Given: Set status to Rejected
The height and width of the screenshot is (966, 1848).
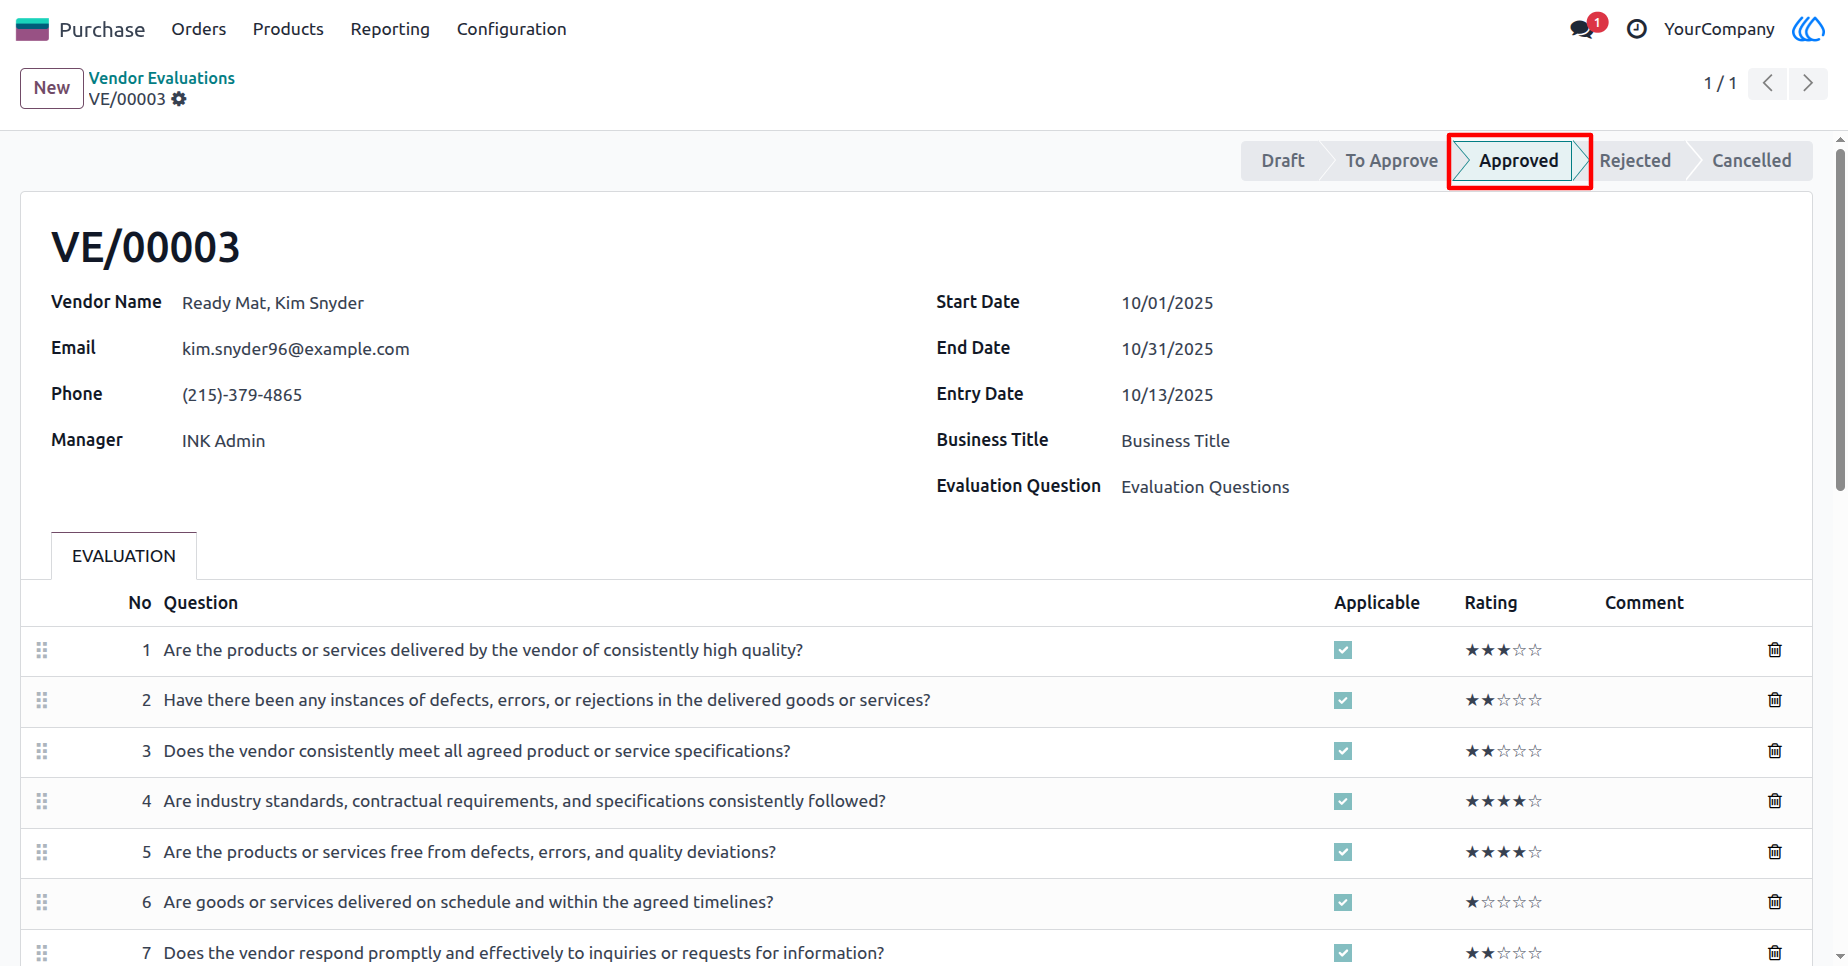Looking at the screenshot, I should click(x=1635, y=161).
